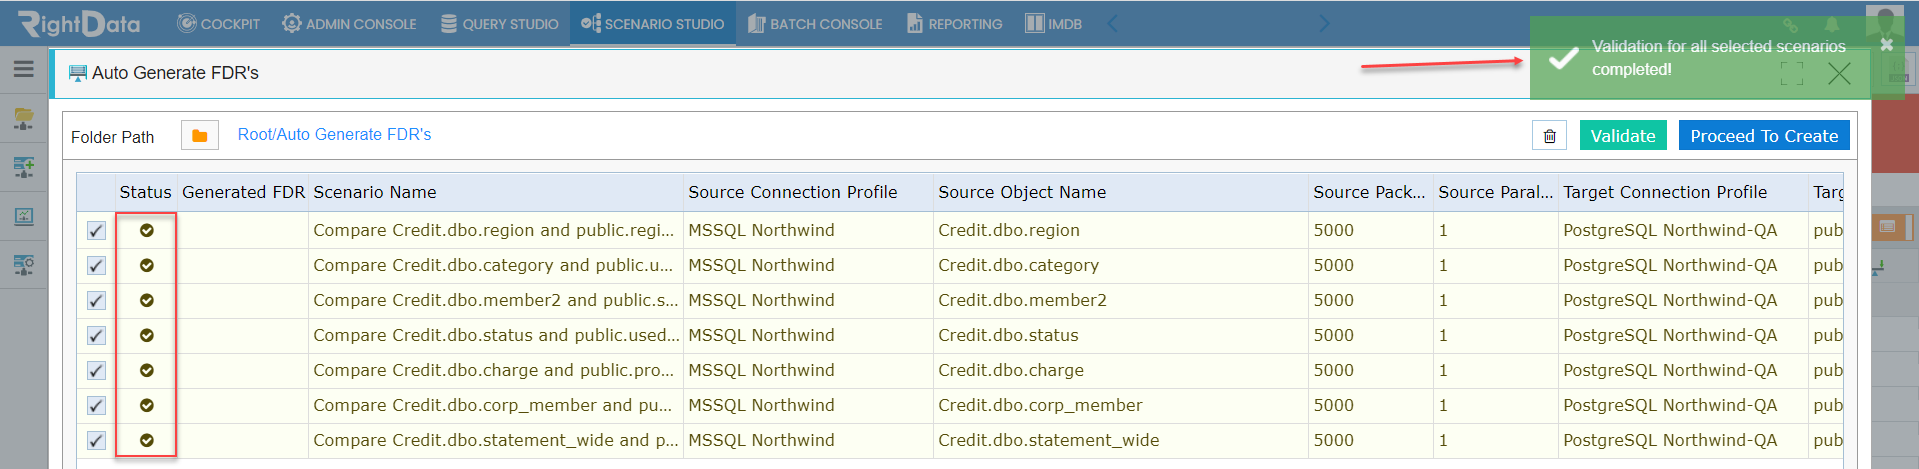Click the folder browse icon next to Folder Path
The height and width of the screenshot is (469, 1919).
pyautogui.click(x=200, y=135)
